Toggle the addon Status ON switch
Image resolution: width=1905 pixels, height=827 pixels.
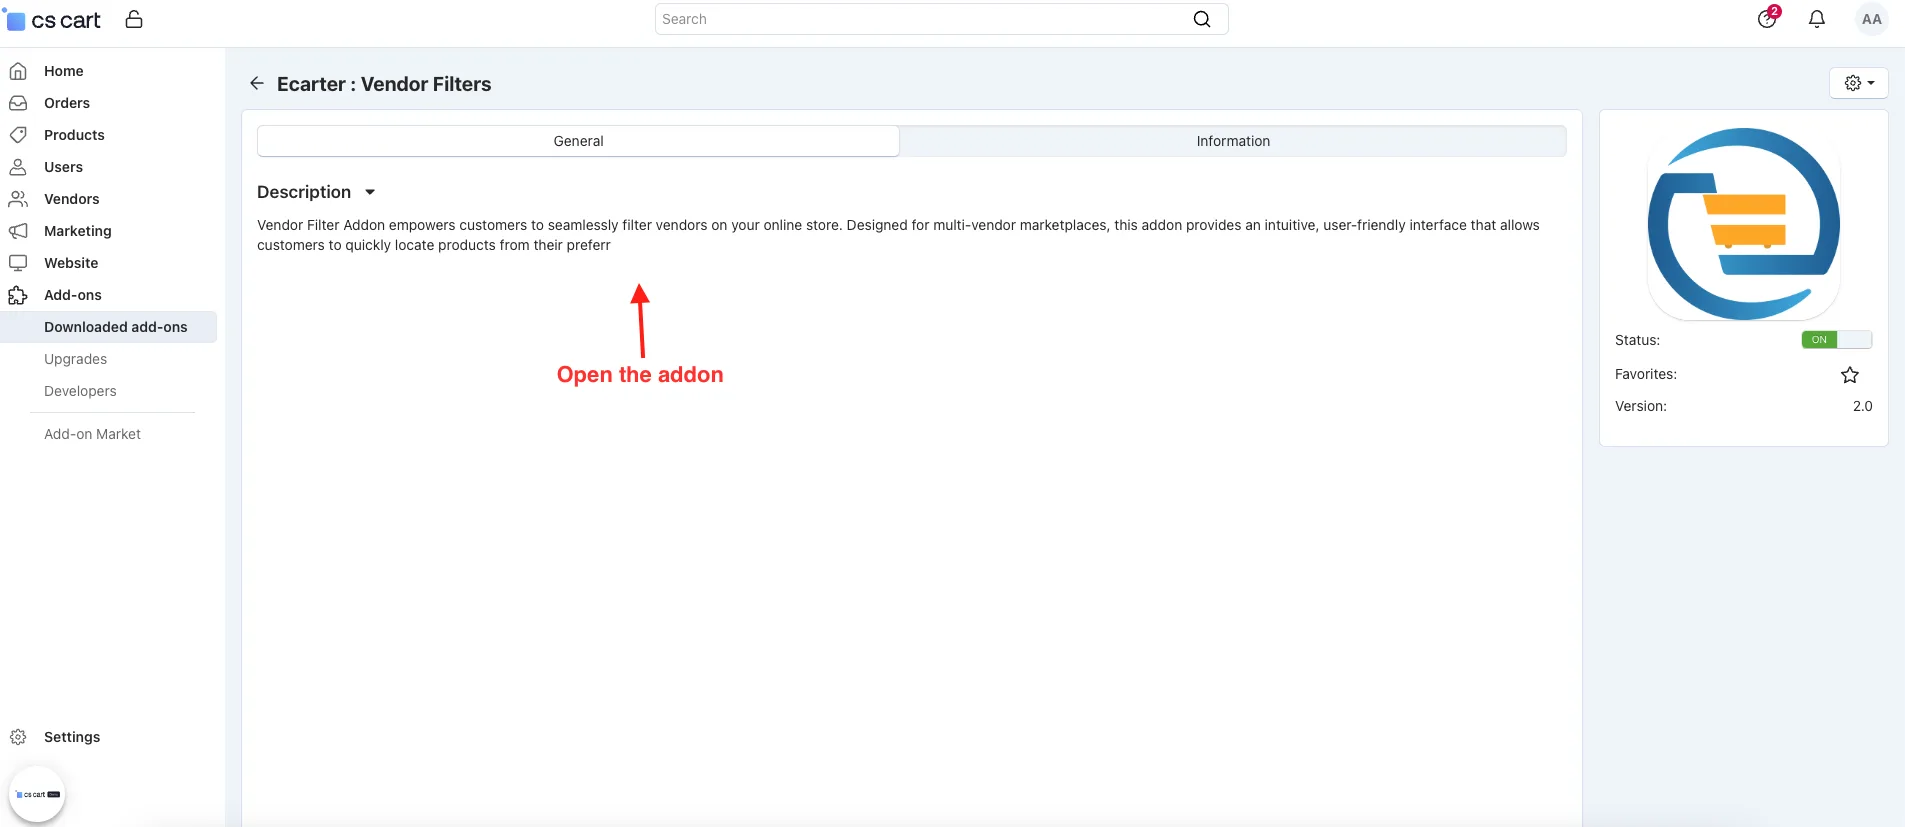(1837, 340)
